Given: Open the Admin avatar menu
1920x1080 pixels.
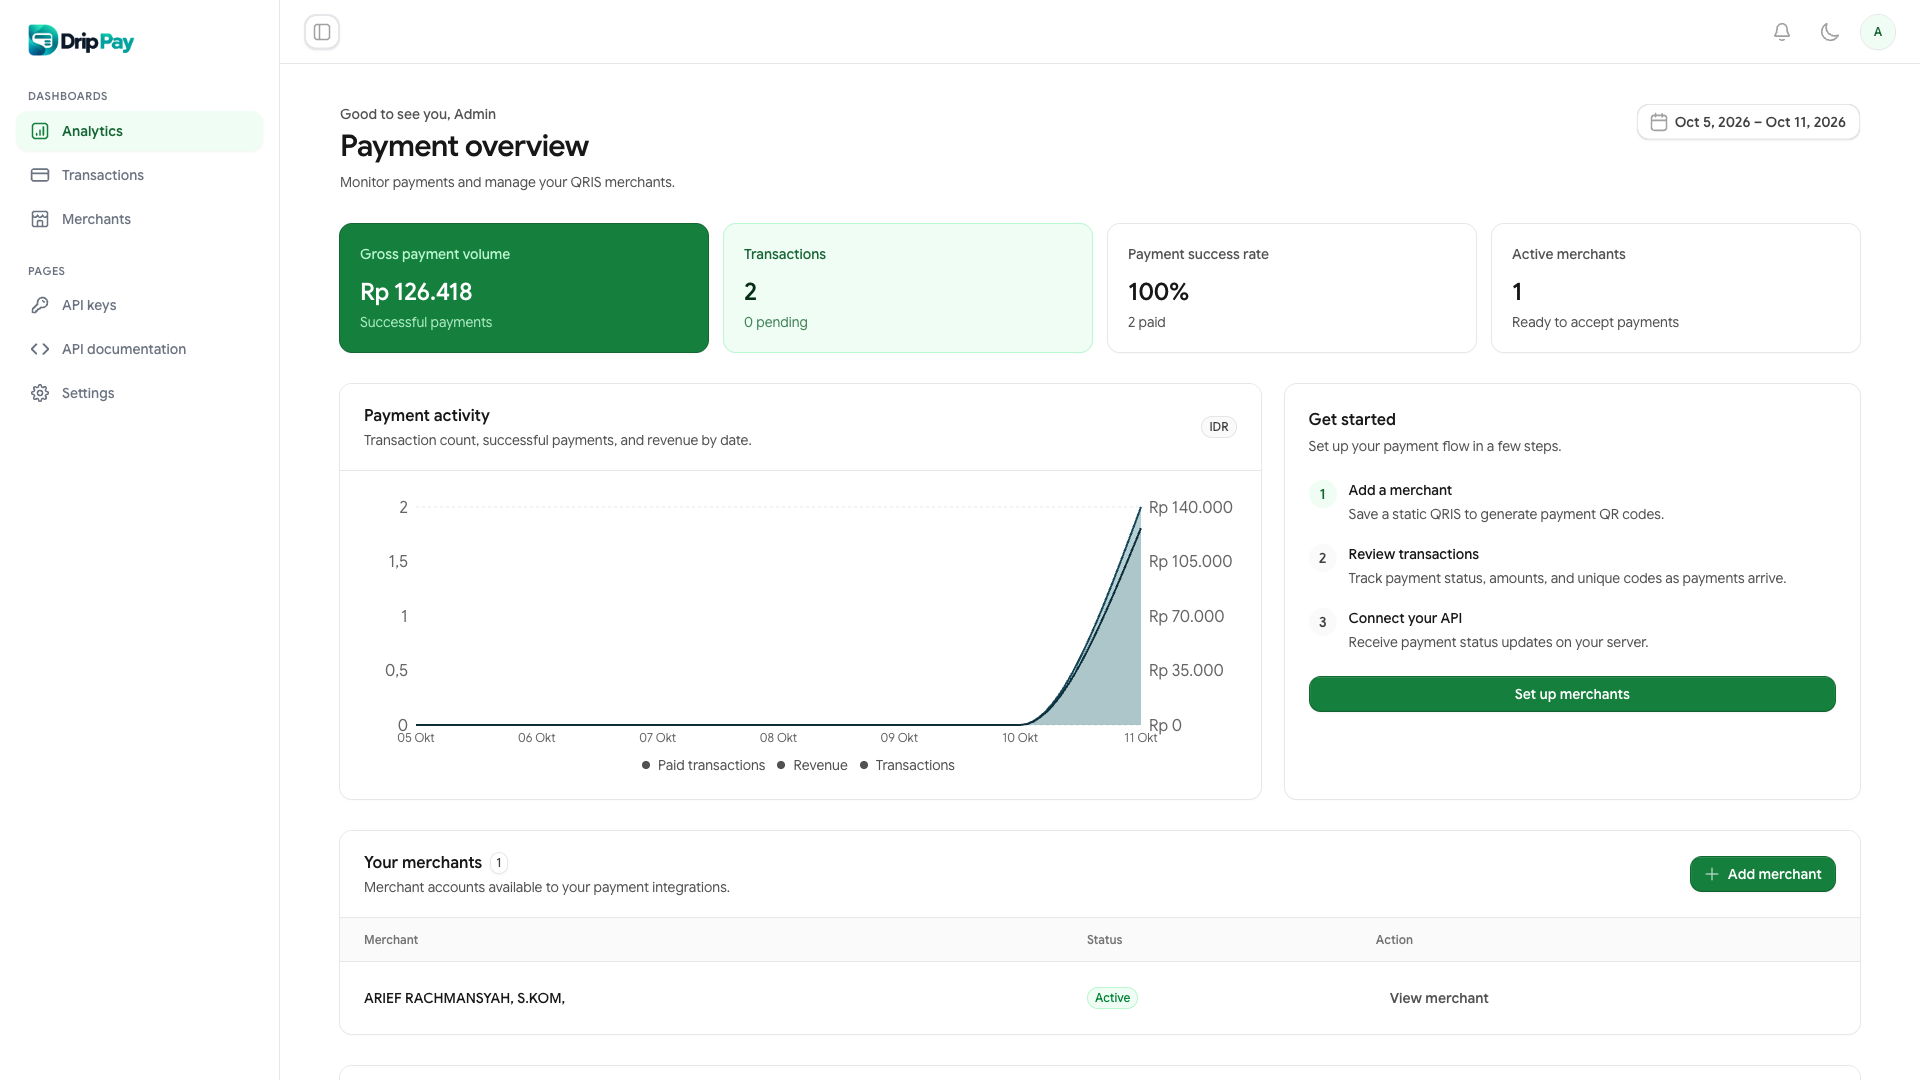Looking at the screenshot, I should (x=1878, y=32).
